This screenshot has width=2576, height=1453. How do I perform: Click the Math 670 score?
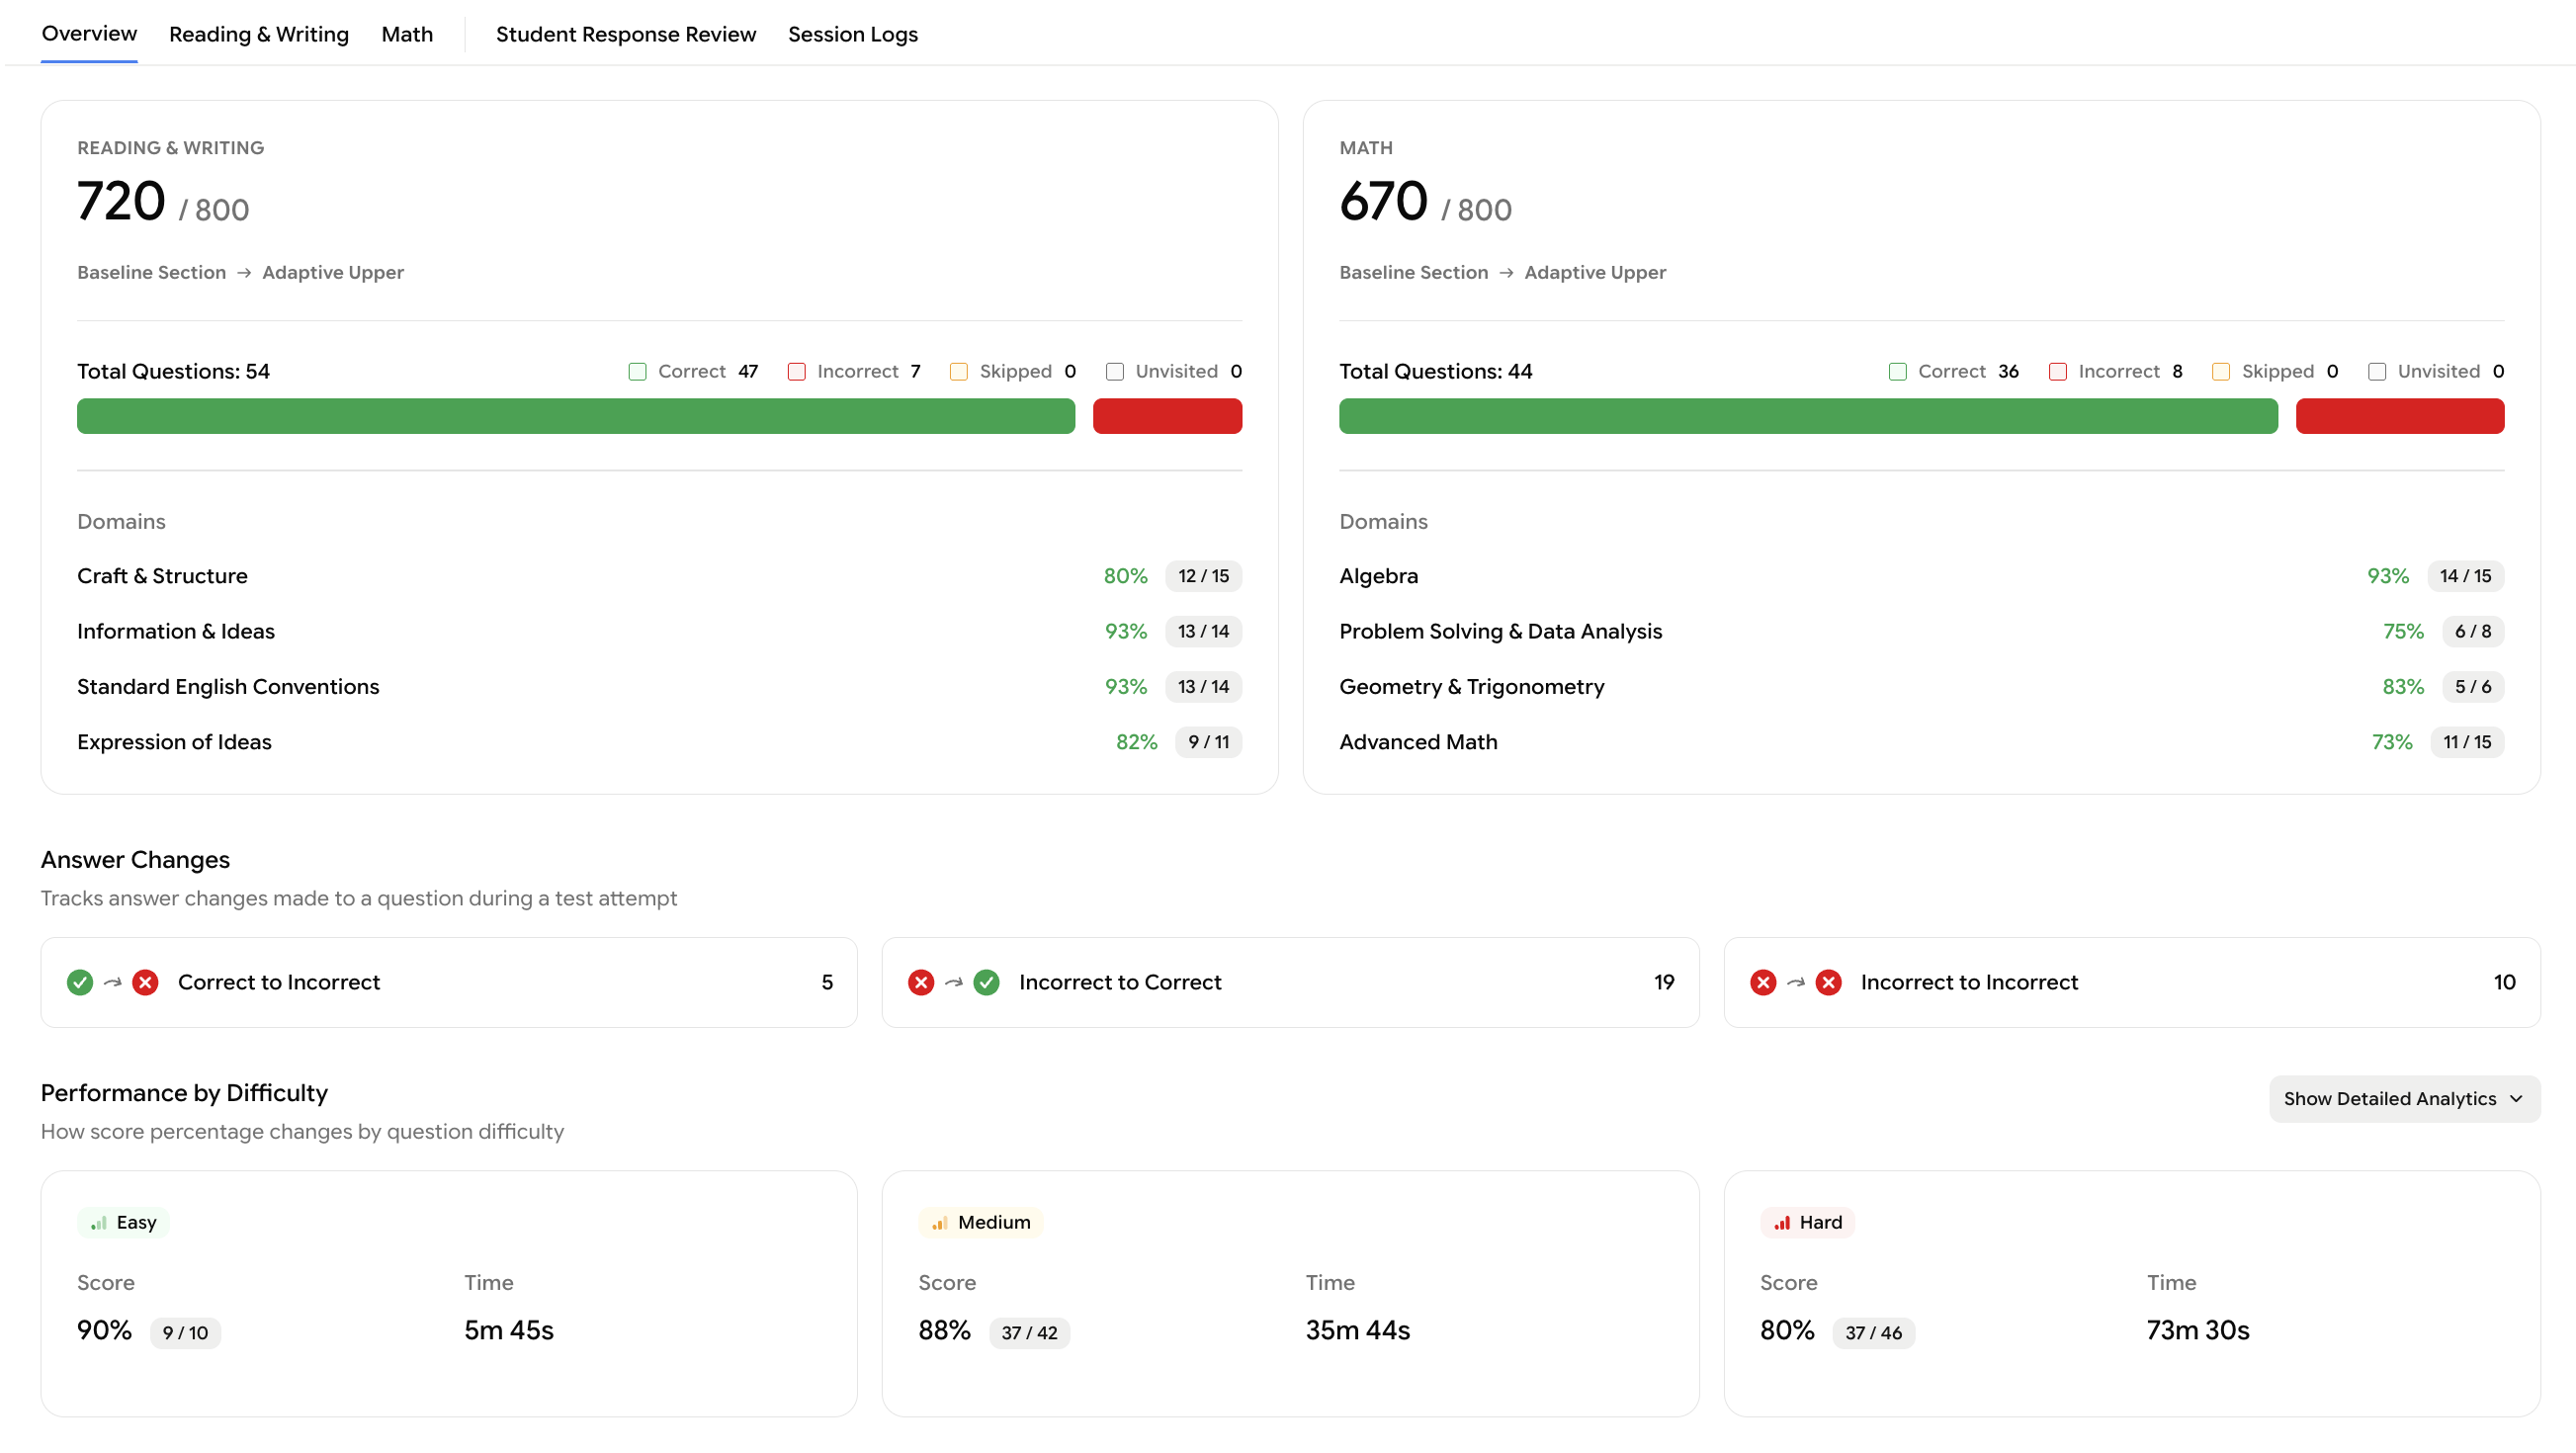(x=1383, y=202)
